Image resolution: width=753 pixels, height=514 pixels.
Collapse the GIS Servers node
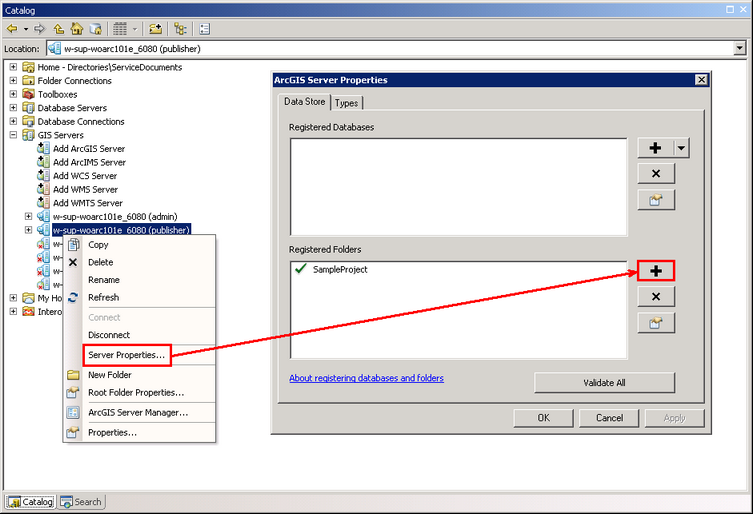click(x=13, y=135)
